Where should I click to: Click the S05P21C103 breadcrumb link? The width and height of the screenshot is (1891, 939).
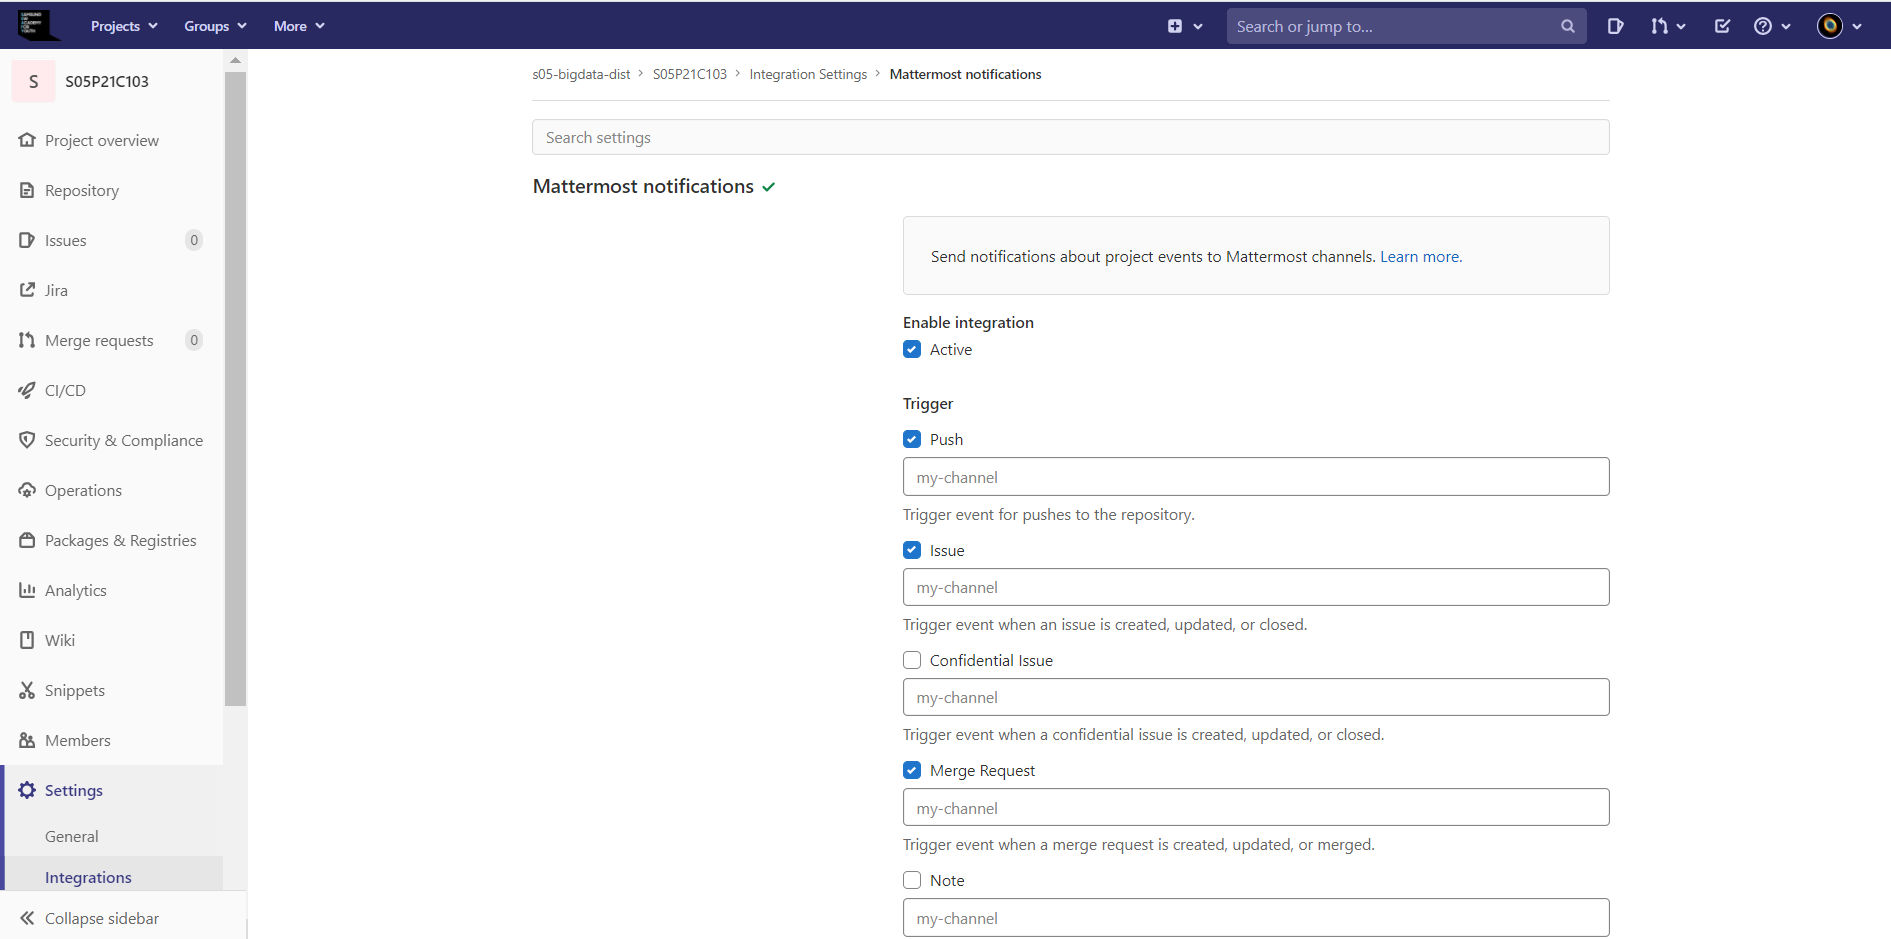click(690, 74)
